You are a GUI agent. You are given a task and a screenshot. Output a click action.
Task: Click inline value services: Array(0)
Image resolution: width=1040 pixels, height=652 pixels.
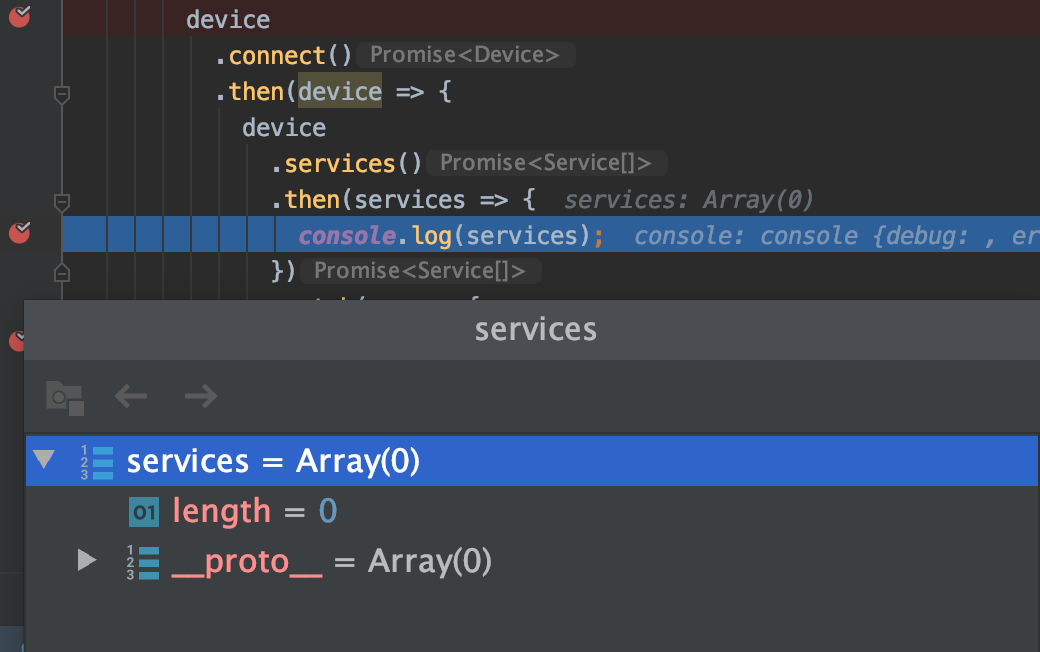[688, 200]
